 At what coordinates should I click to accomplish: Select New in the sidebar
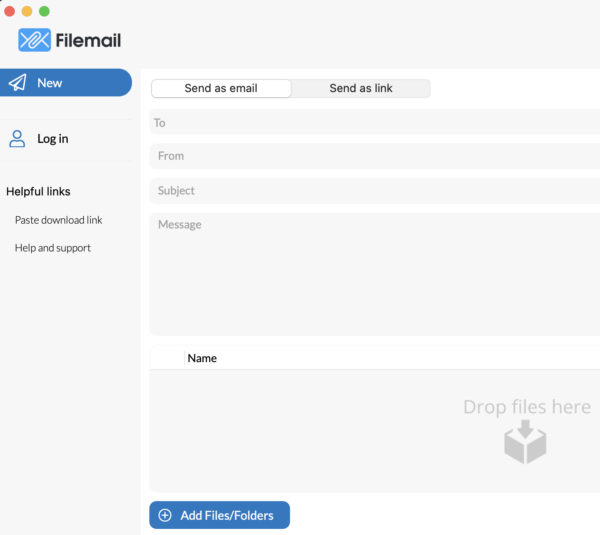66,83
